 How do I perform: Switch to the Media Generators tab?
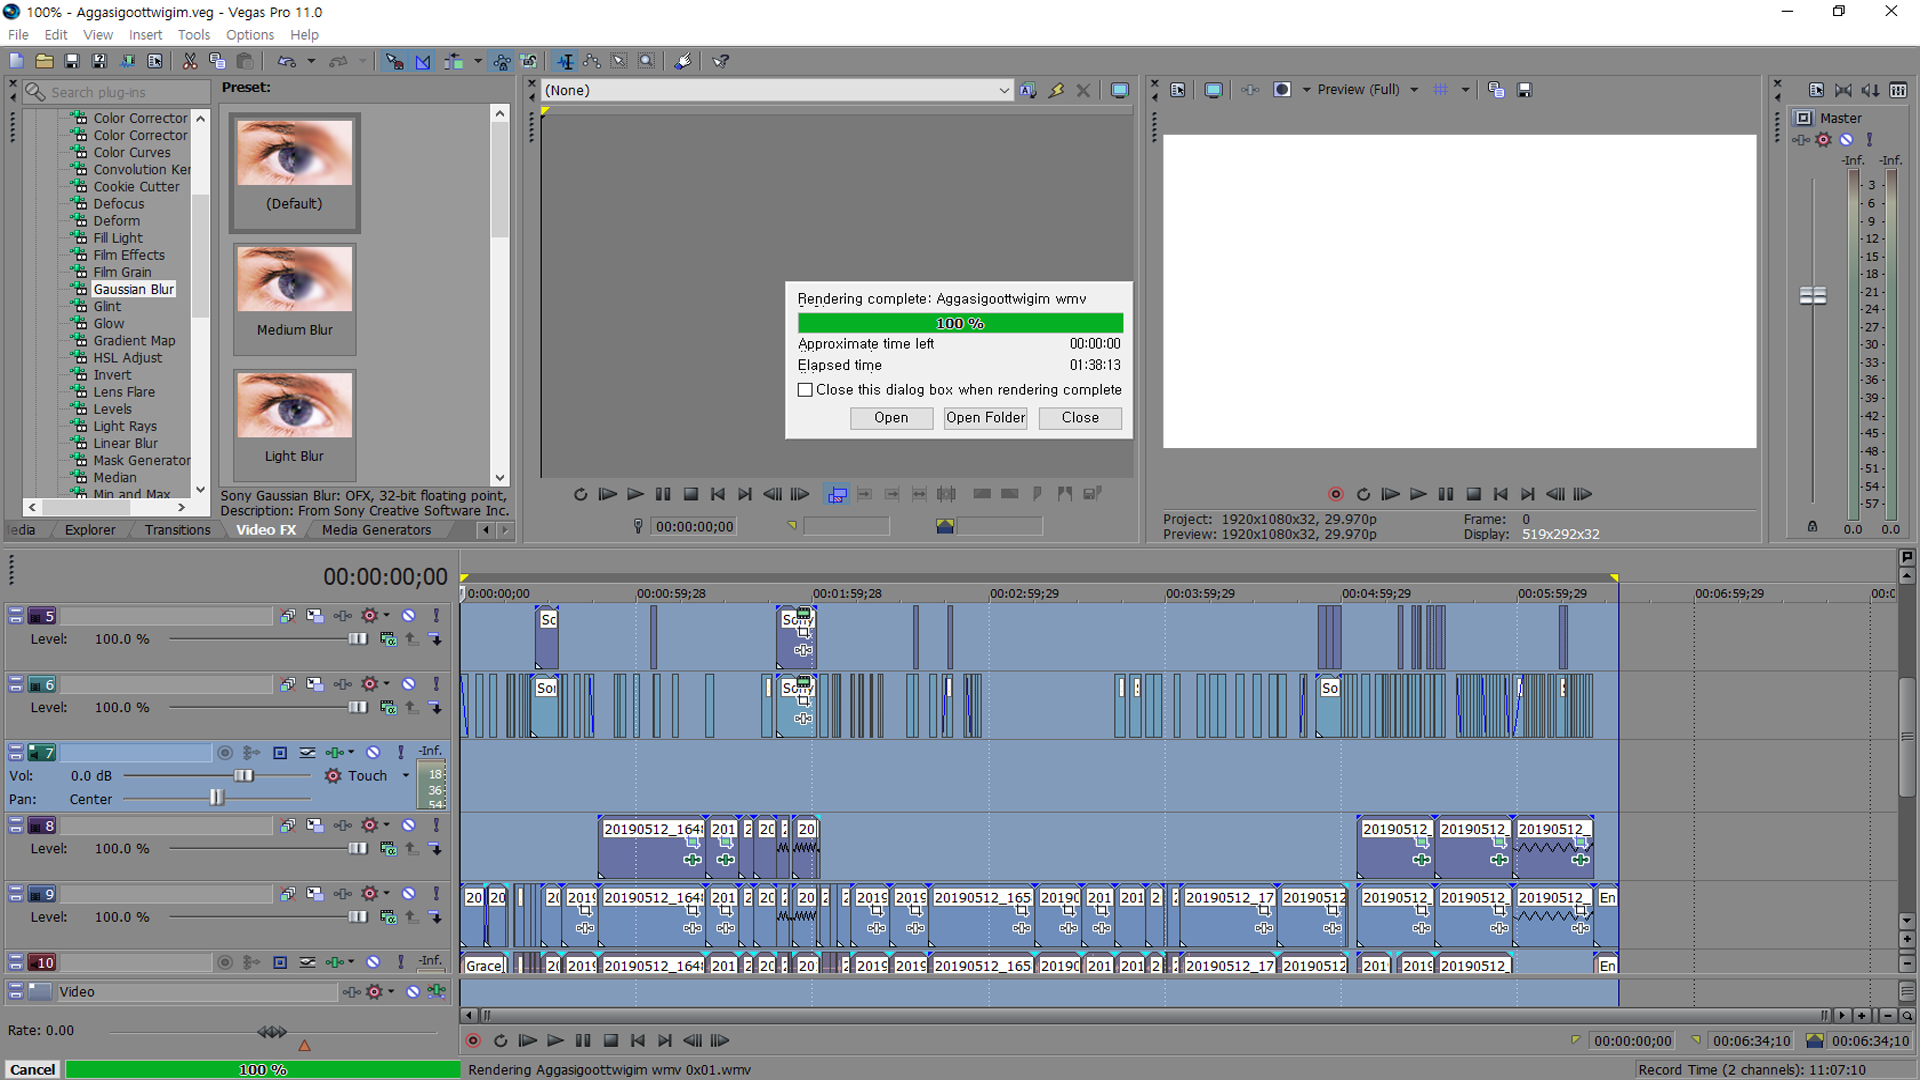coord(376,530)
